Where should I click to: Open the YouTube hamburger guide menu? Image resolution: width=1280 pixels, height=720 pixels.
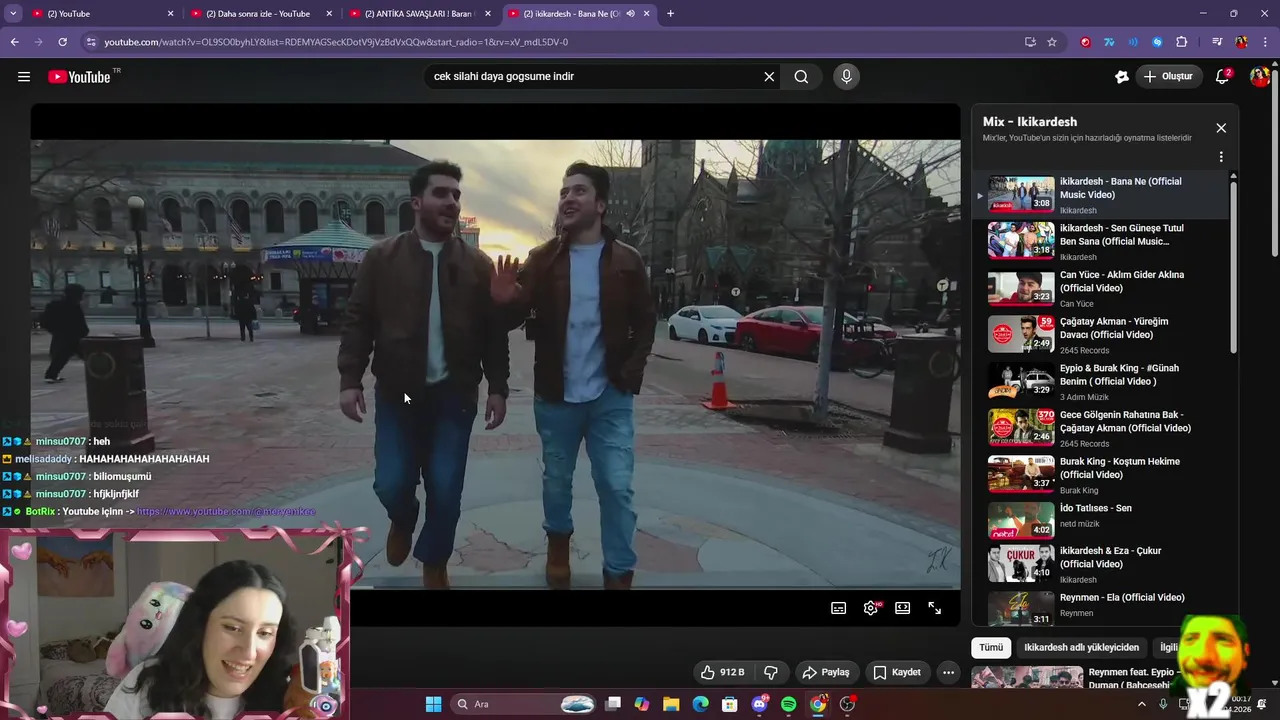(x=24, y=76)
